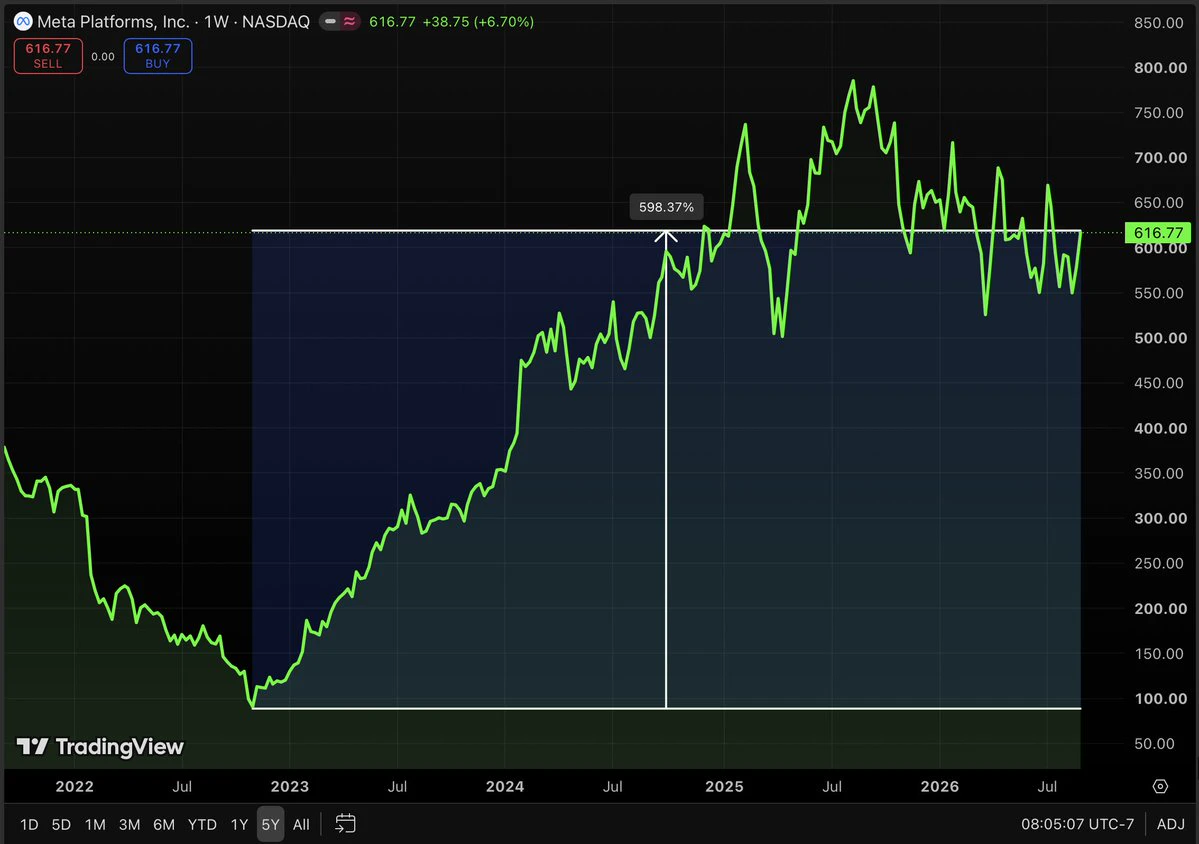Click the 2026 label on time axis

(940, 787)
